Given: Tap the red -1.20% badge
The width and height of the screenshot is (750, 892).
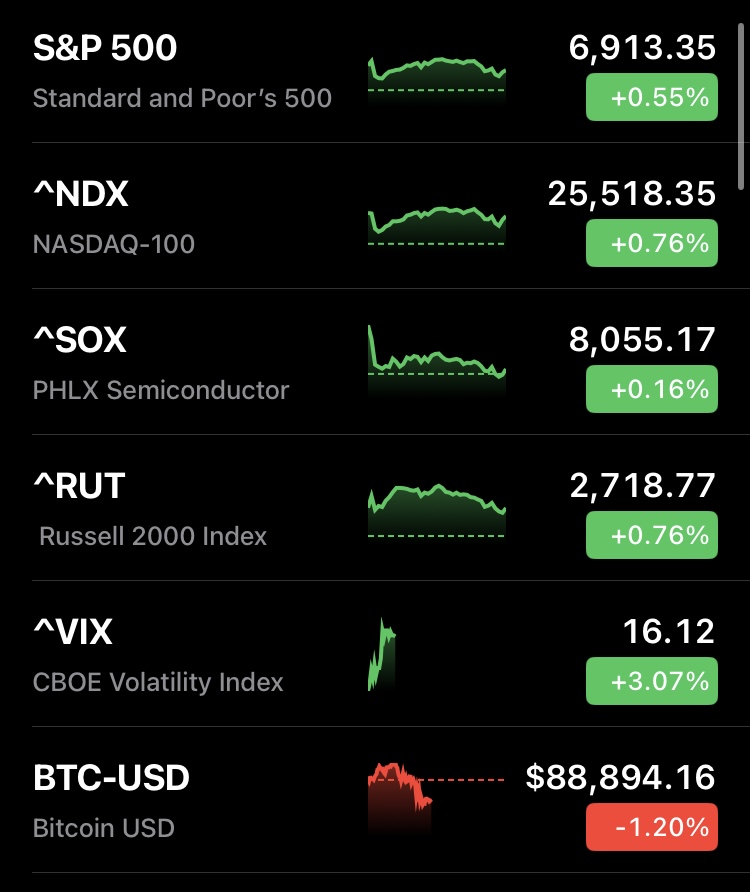Looking at the screenshot, I should (652, 827).
